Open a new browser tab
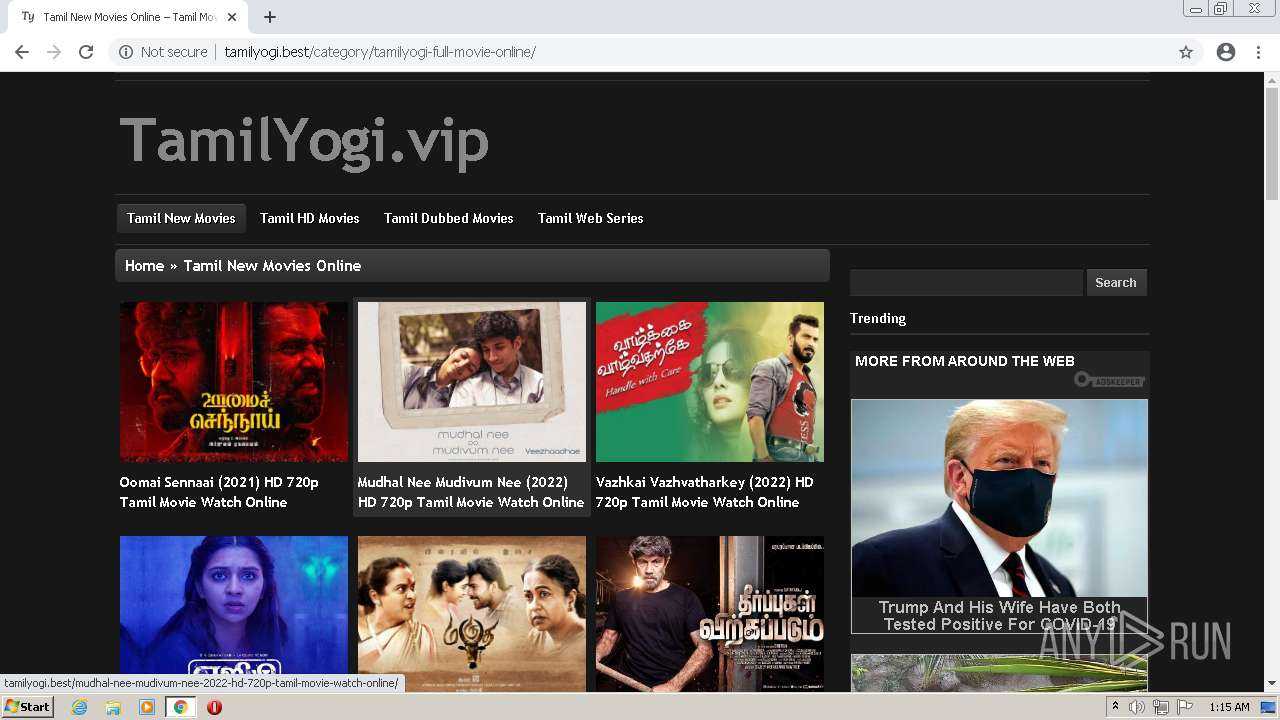This screenshot has width=1280, height=720. click(270, 17)
